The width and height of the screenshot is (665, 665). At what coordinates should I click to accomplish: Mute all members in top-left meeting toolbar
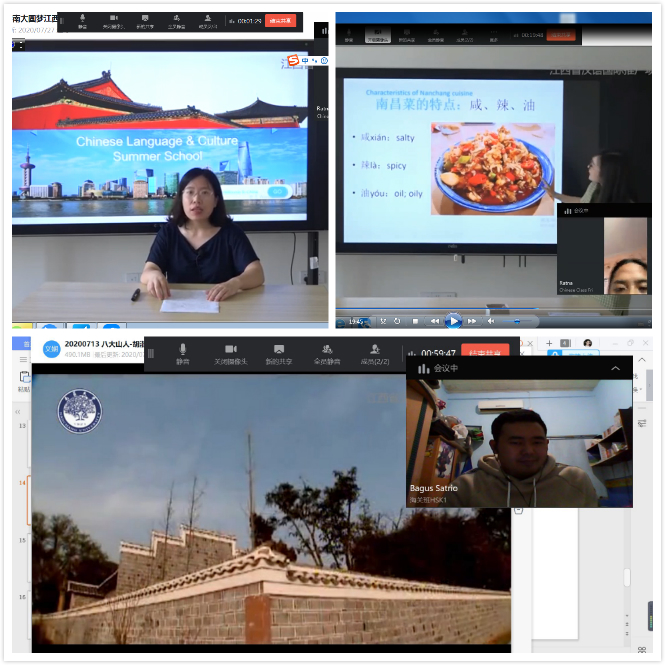click(176, 21)
